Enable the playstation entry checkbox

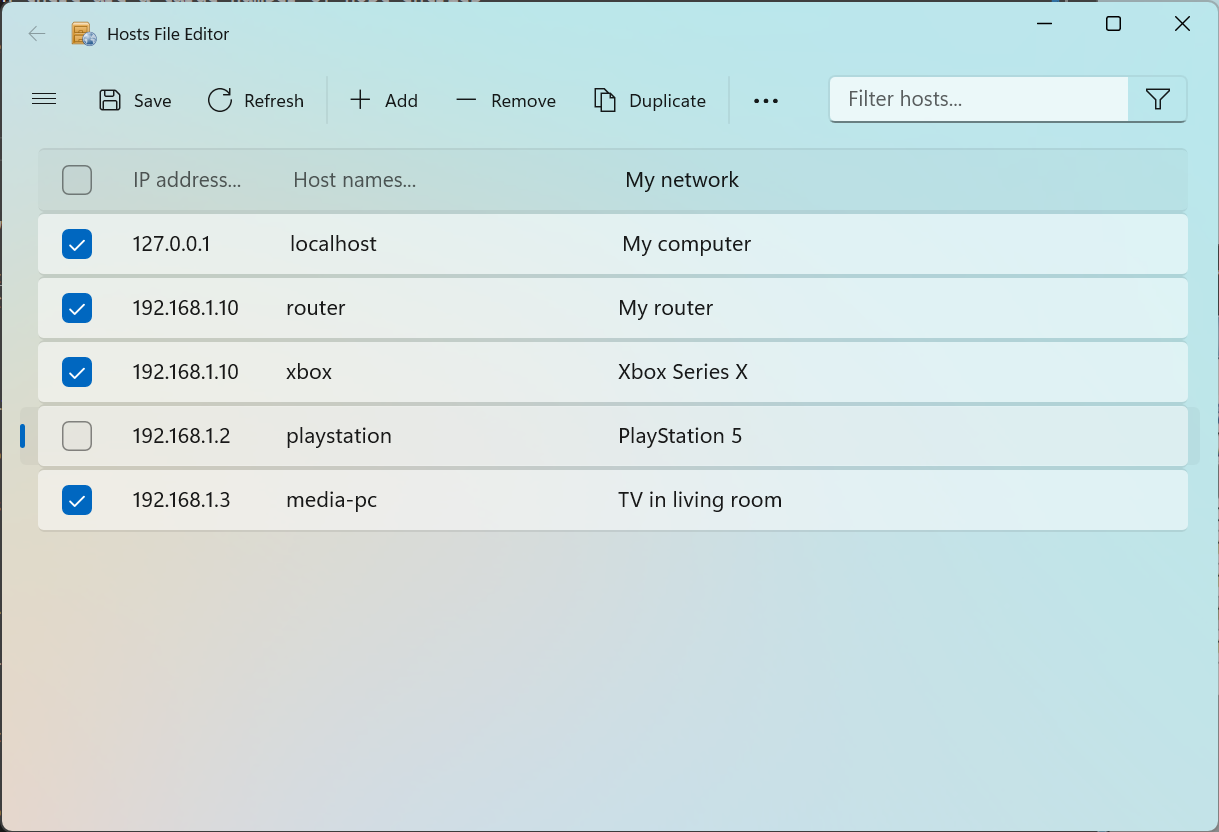tap(77, 436)
